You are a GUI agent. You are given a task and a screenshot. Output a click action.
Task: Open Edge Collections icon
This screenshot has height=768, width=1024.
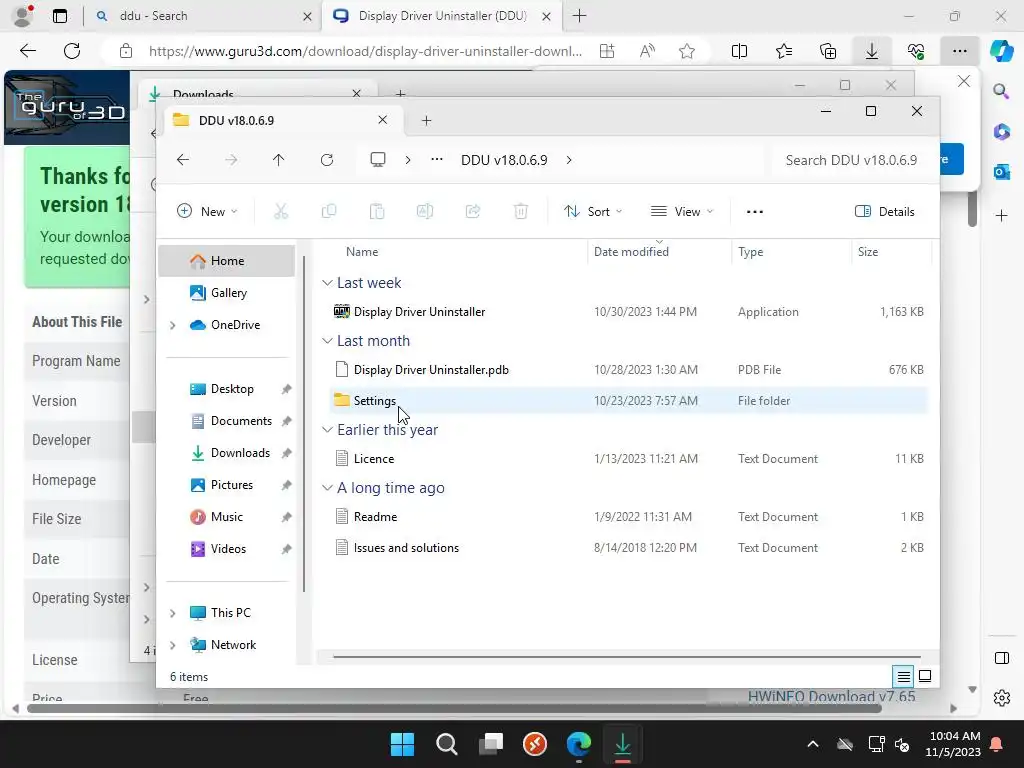point(827,51)
